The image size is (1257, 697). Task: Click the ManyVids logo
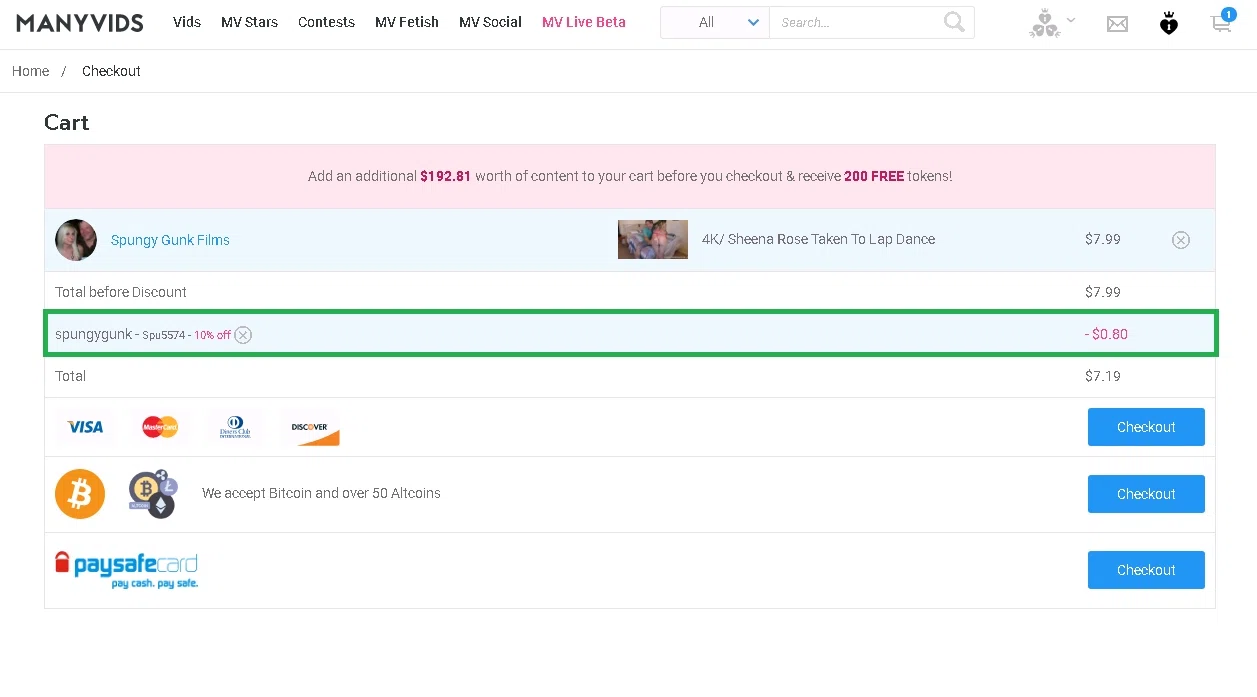coord(79,22)
